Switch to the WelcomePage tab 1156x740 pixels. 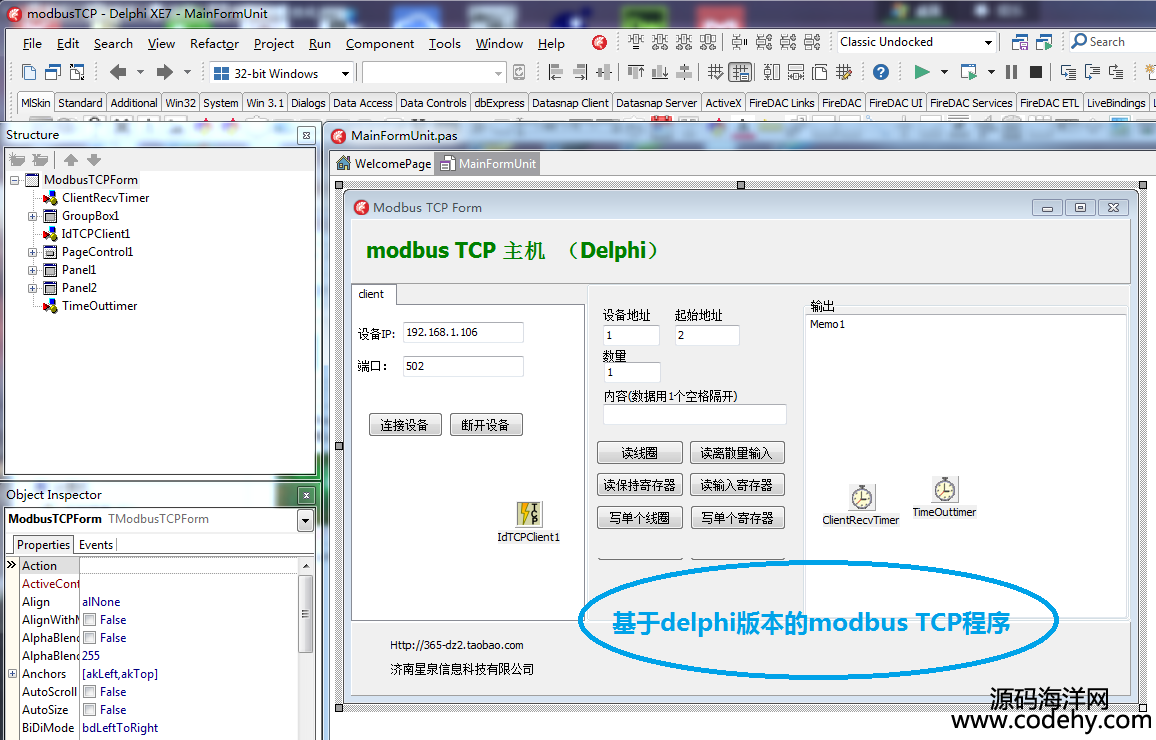[384, 164]
